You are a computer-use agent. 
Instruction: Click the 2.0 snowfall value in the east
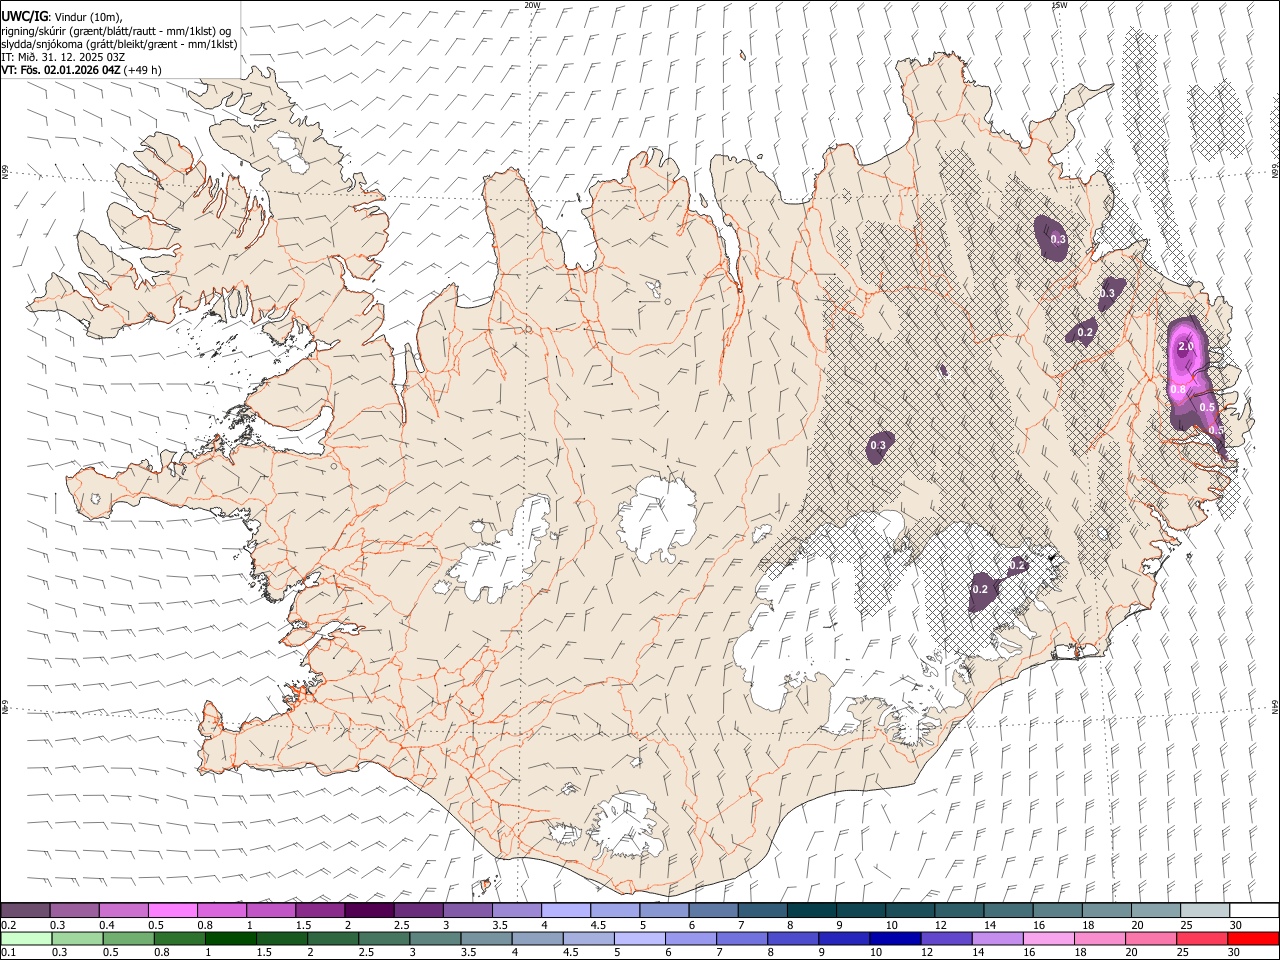(x=1186, y=347)
